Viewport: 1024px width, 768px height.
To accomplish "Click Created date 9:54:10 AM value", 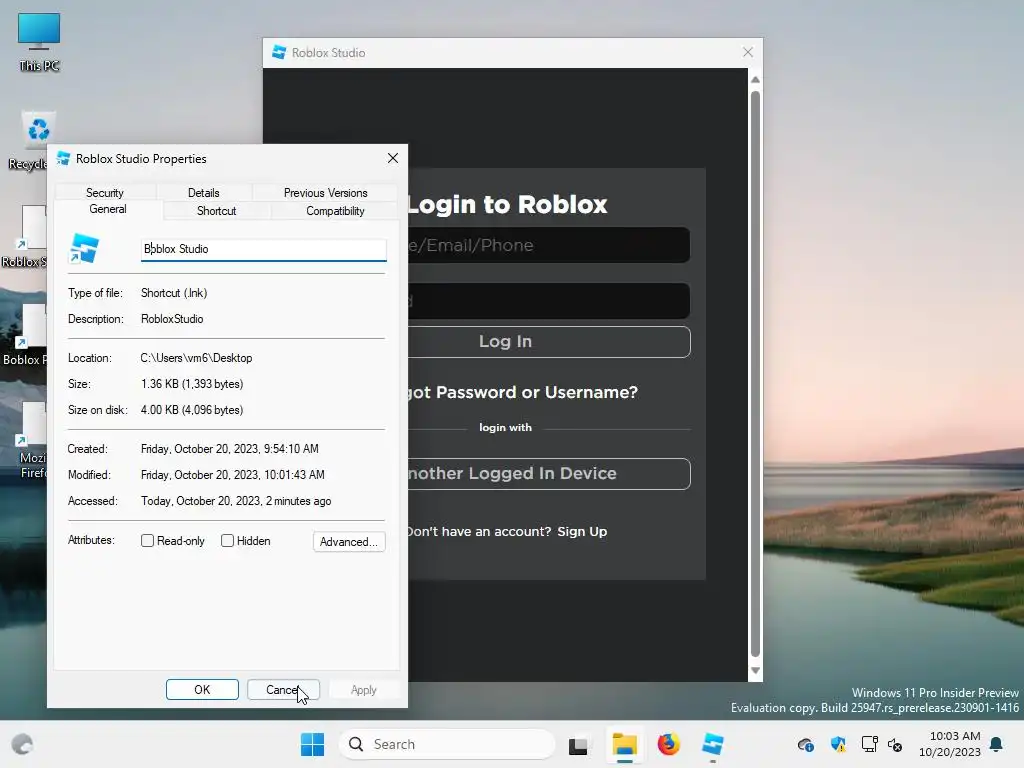I will [229, 449].
